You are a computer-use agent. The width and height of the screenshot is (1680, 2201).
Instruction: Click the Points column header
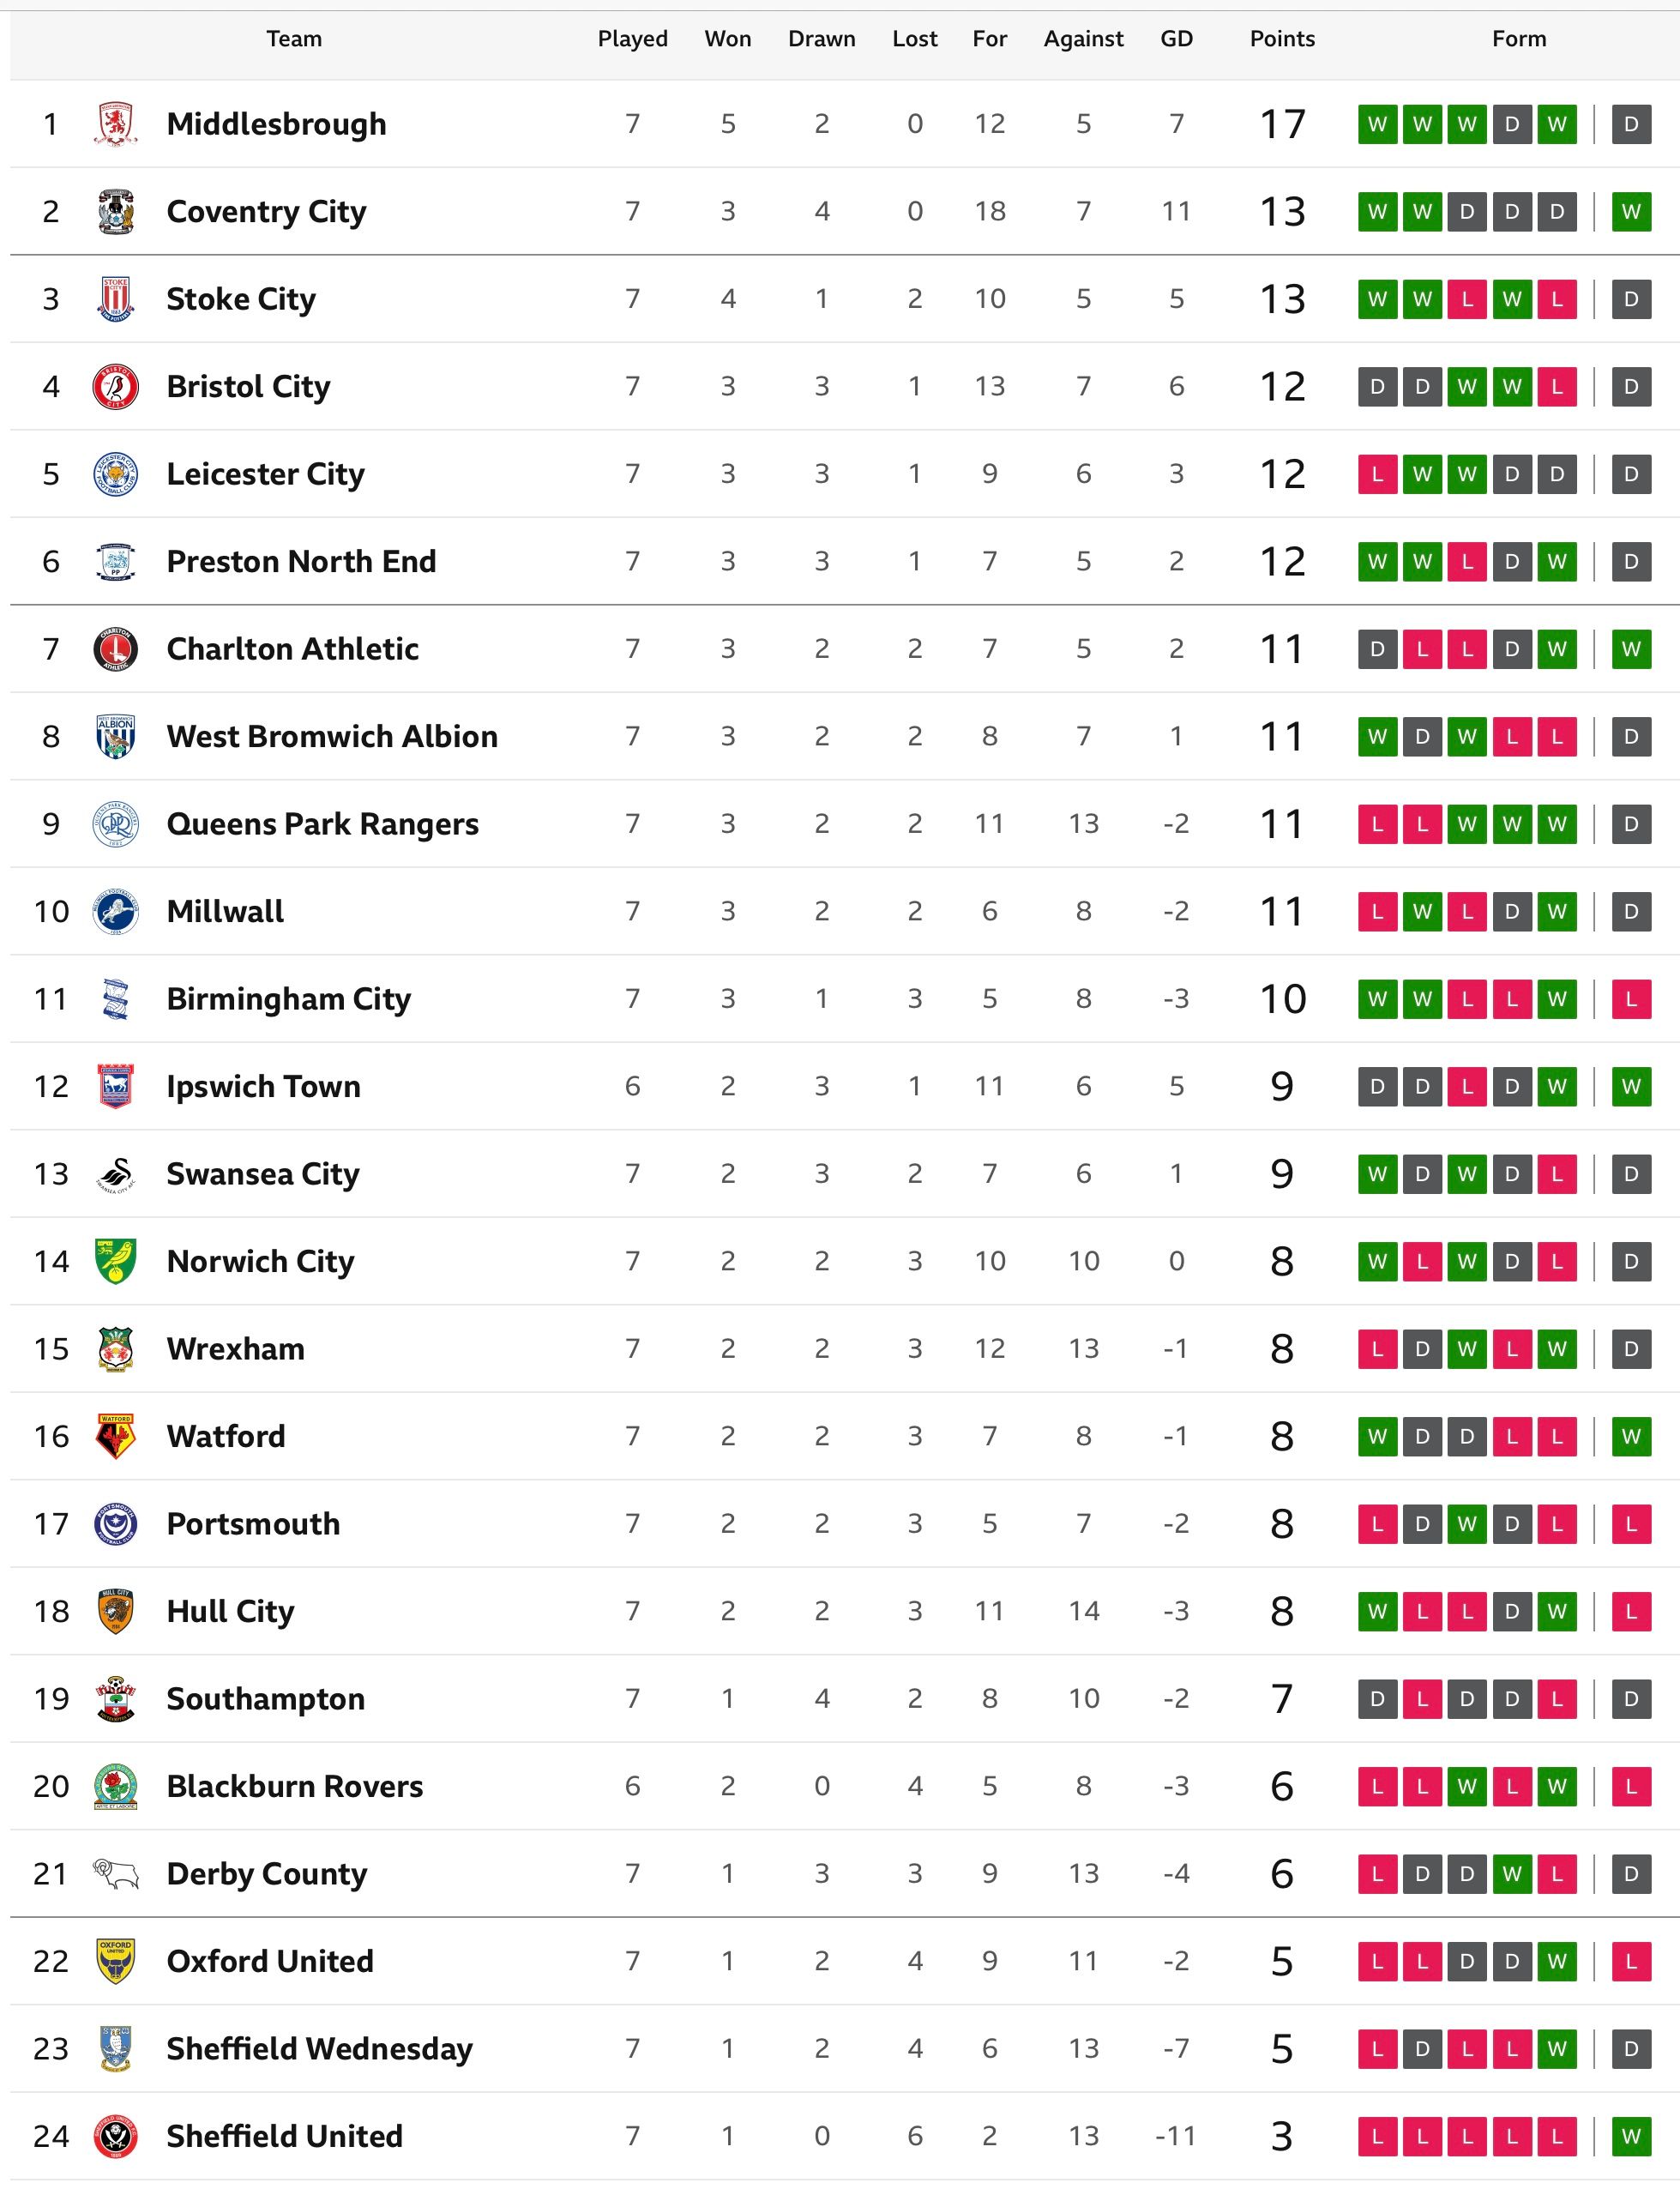pyautogui.click(x=1282, y=39)
